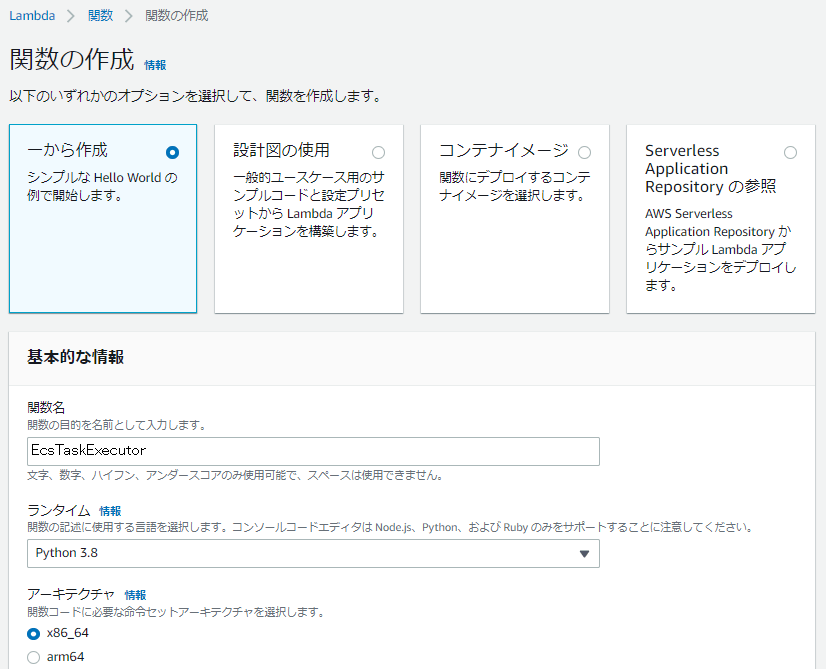Click 情報 next to アーキテクチャ
The height and width of the screenshot is (669, 826).
[135, 594]
